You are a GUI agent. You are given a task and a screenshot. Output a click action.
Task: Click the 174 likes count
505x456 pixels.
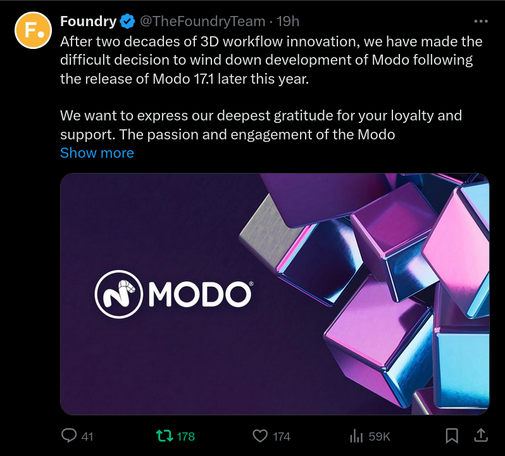tap(281, 436)
